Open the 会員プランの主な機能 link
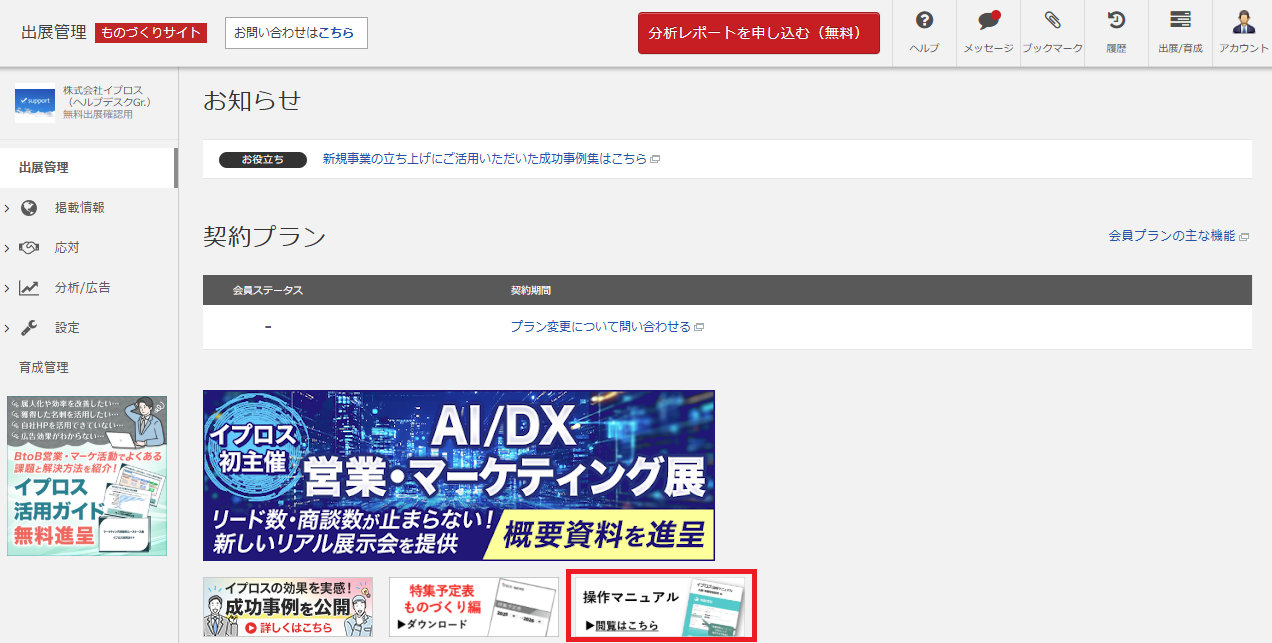Viewport: 1272px width, 643px height. point(1177,236)
